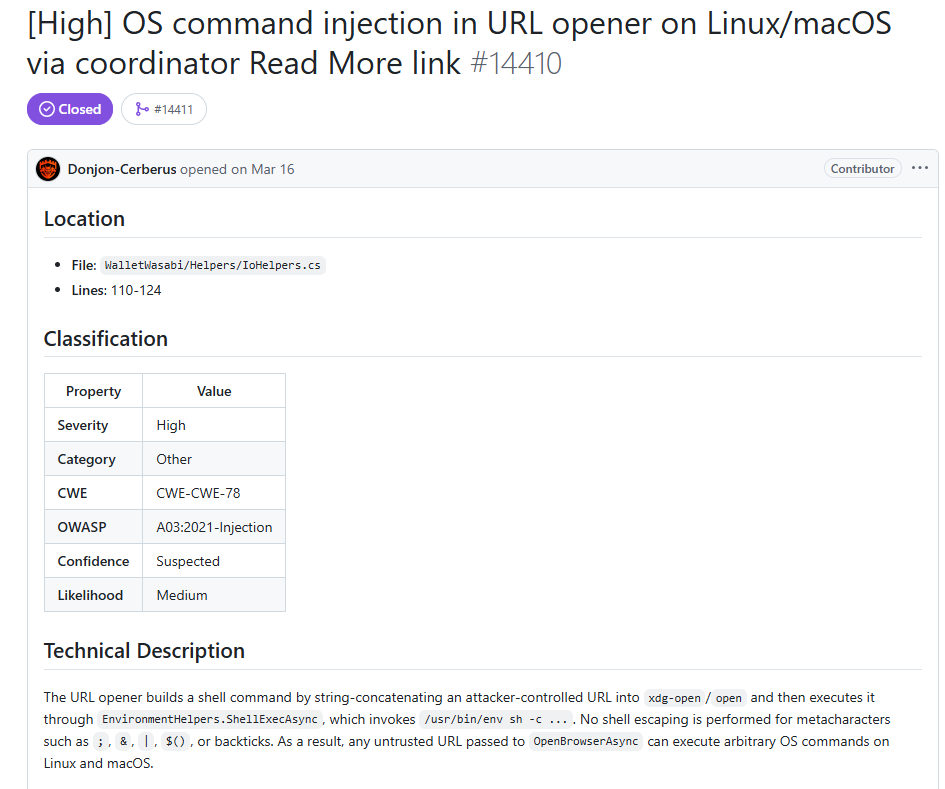Open the Donjon-Cerberus author profile link
This screenshot has width=945, height=789.
[122, 169]
